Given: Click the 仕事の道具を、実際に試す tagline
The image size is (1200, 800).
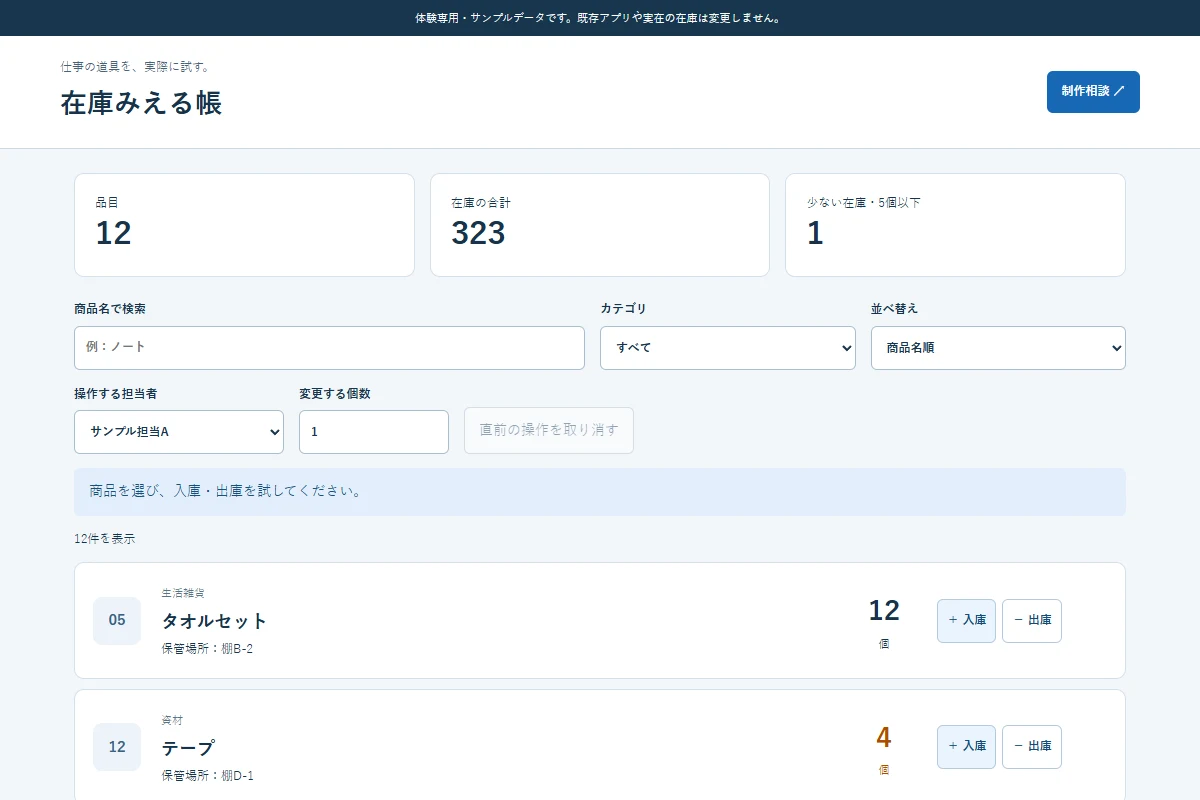Looking at the screenshot, I should (134, 67).
